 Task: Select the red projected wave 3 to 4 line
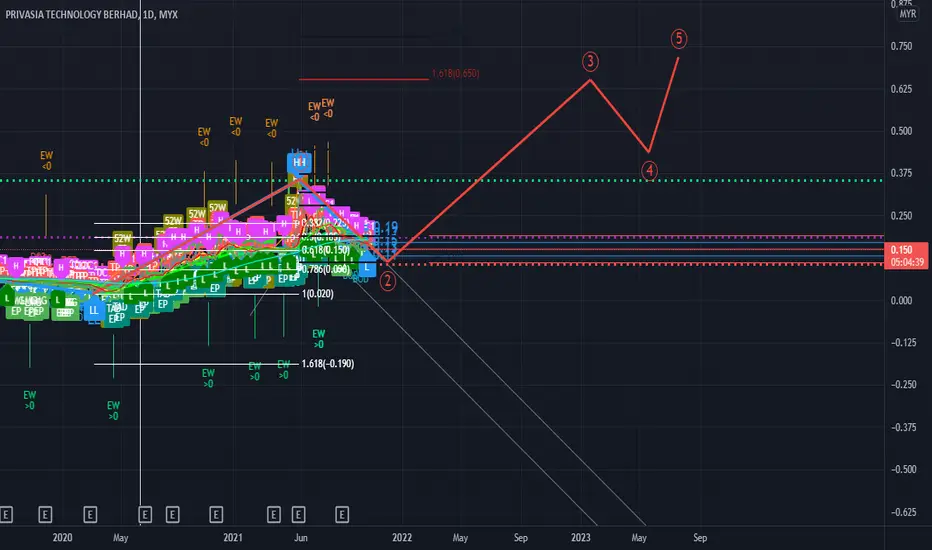point(619,116)
